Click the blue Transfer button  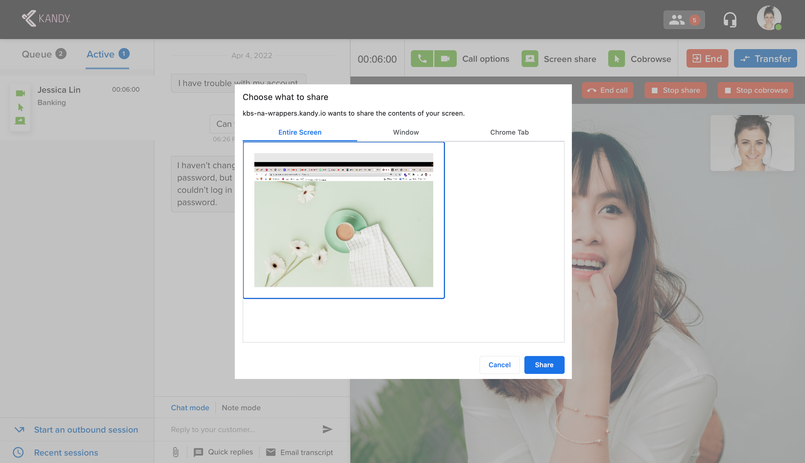pyautogui.click(x=765, y=59)
